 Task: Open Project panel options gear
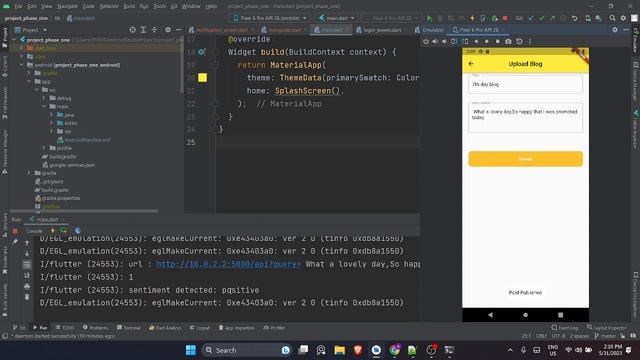(x=168, y=30)
